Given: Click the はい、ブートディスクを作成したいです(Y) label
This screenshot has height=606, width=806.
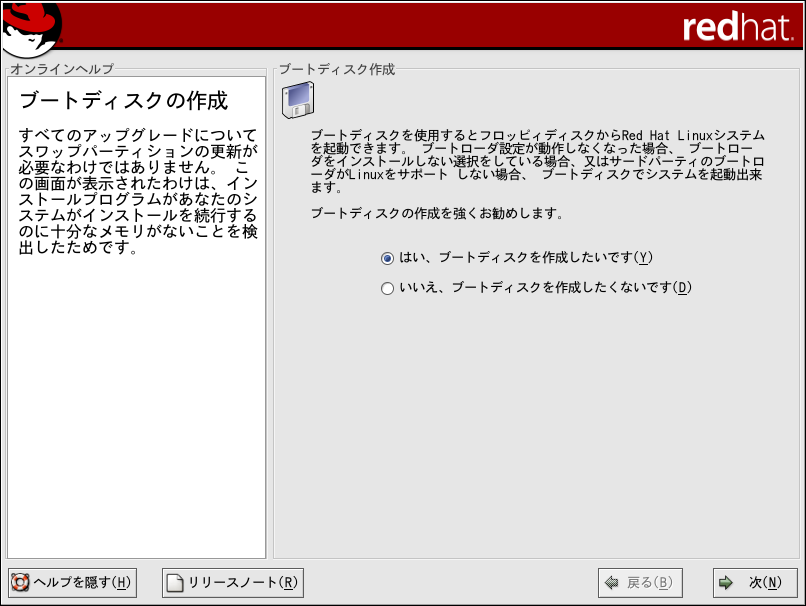Looking at the screenshot, I should click(525, 258).
